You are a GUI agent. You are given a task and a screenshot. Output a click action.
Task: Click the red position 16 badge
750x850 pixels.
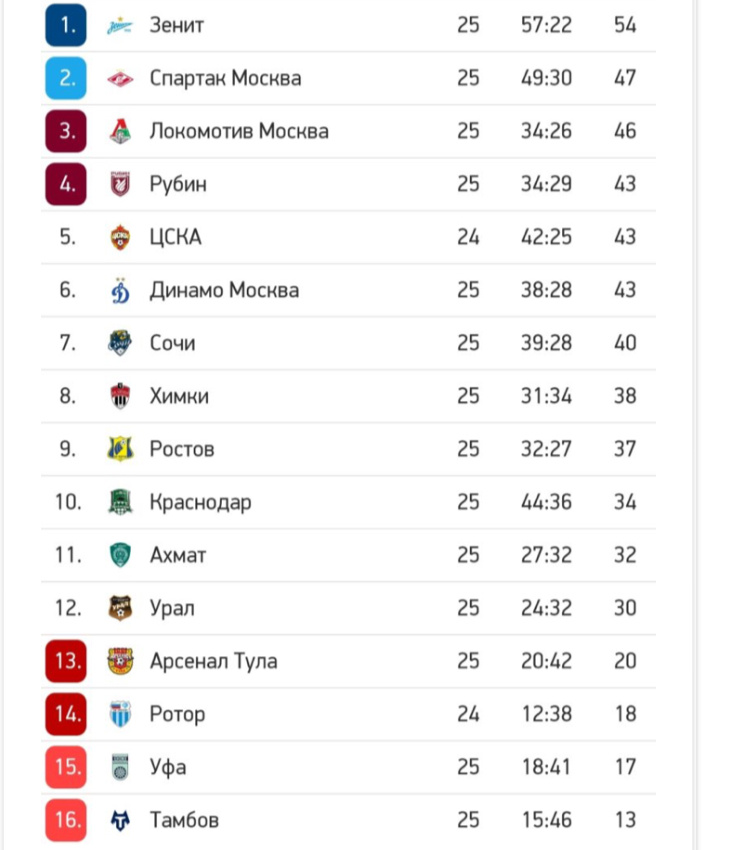pyautogui.click(x=66, y=820)
